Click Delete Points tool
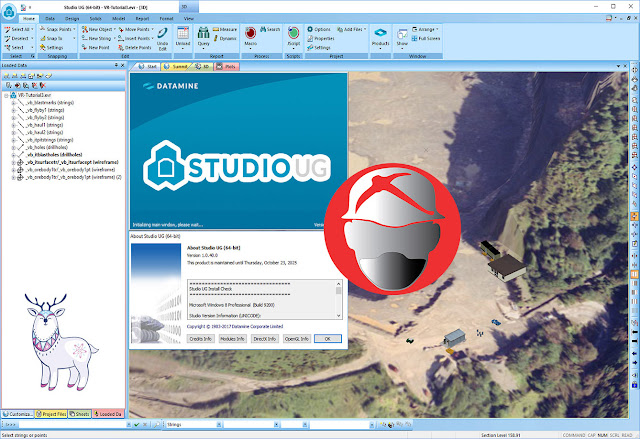 (134, 47)
